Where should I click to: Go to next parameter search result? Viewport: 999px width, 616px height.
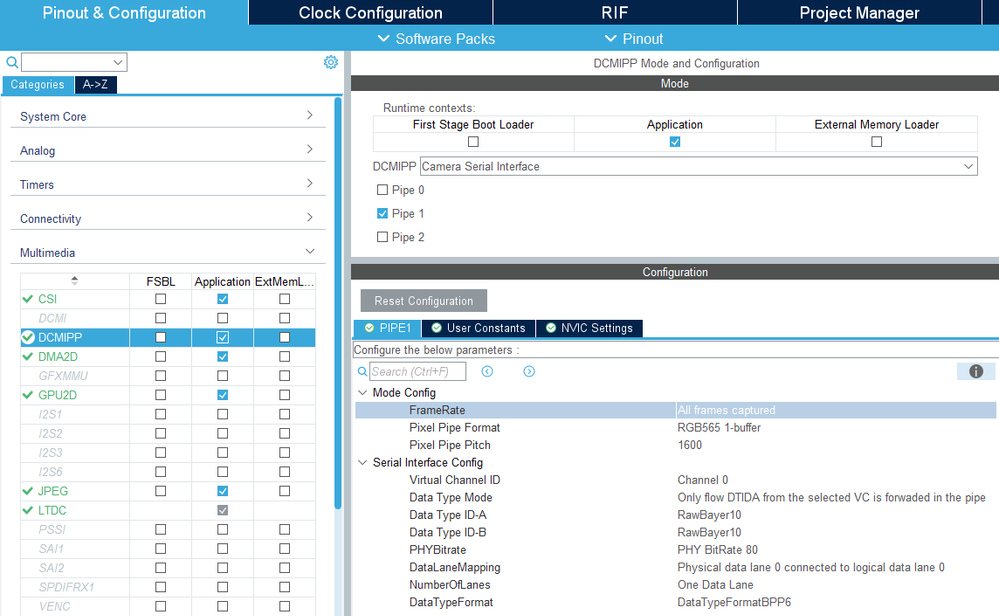coord(529,371)
